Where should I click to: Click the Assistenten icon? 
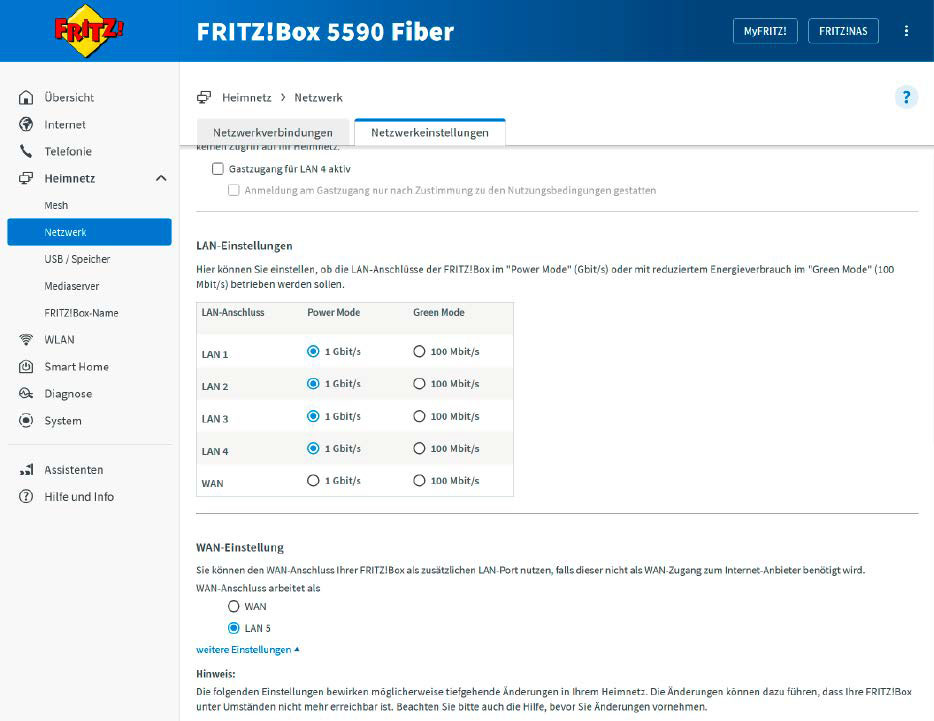[26, 470]
